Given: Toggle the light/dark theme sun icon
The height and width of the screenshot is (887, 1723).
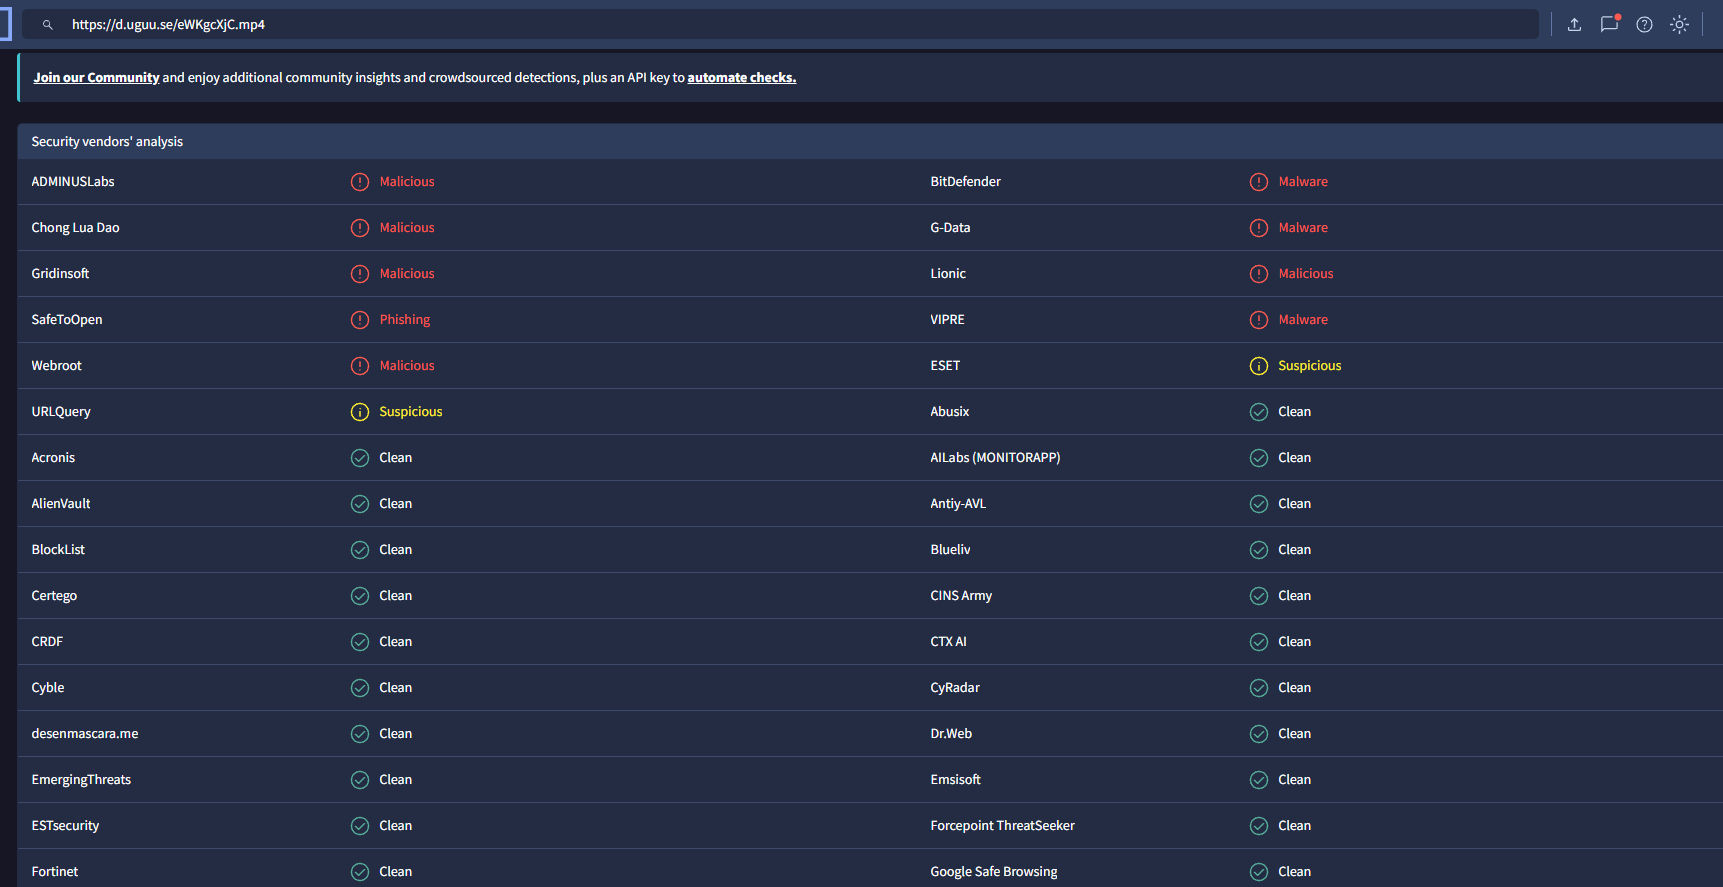Looking at the screenshot, I should click(1679, 25).
